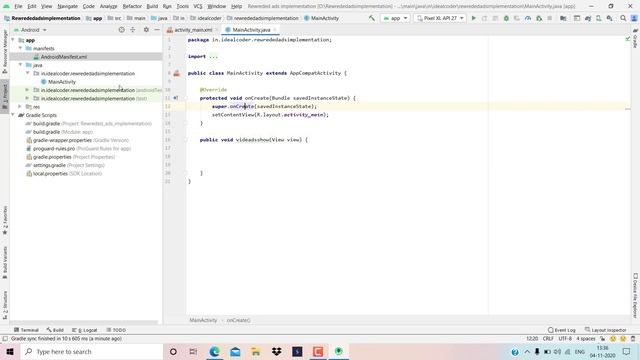Expand the res folder

coord(20,107)
